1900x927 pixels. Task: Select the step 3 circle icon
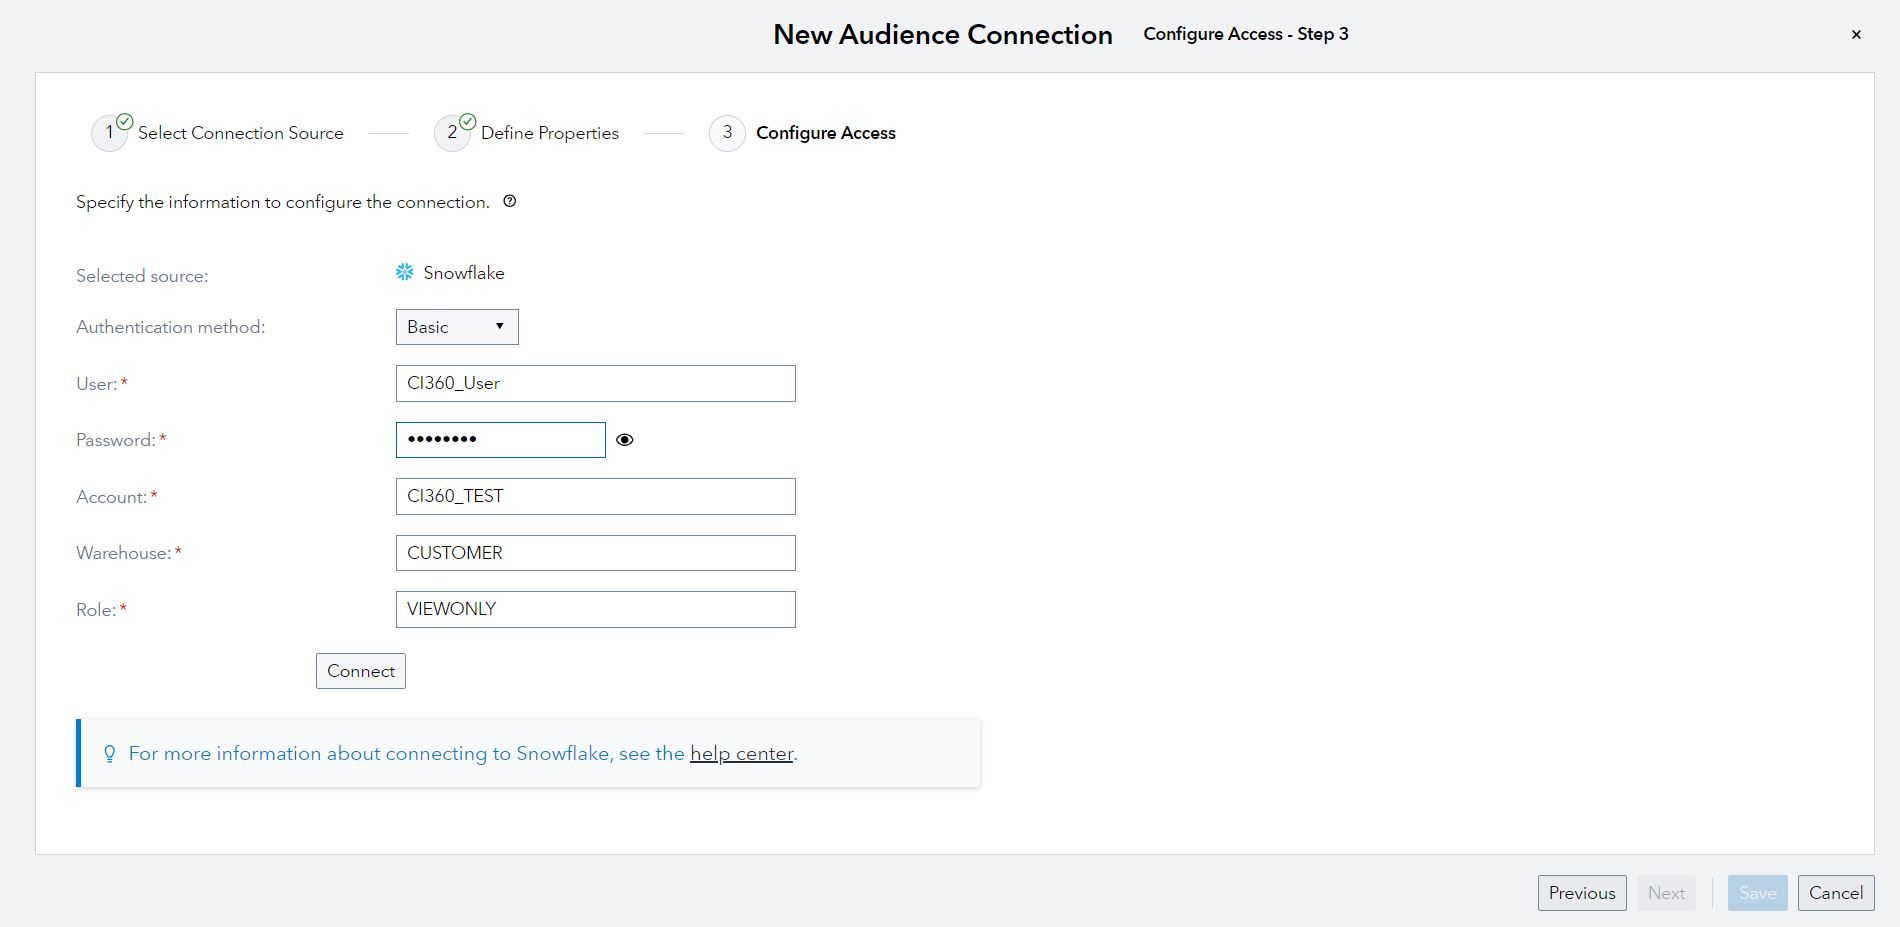[727, 132]
